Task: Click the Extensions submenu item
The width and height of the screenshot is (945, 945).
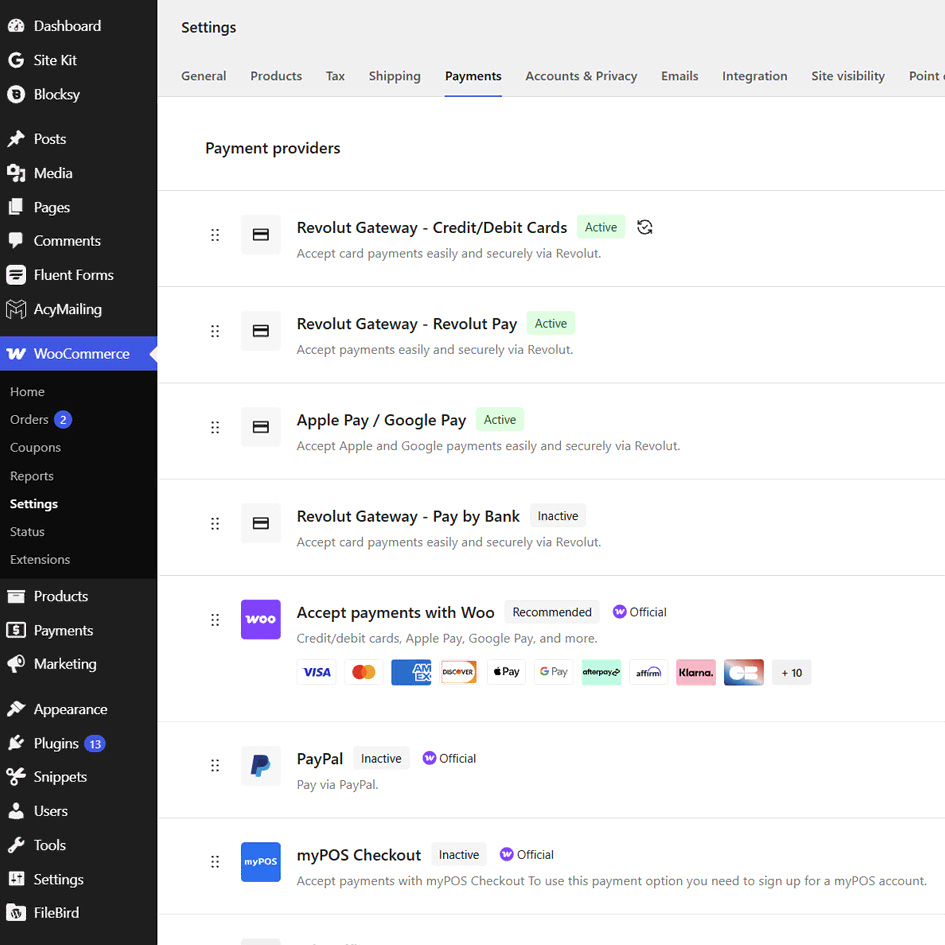Action: point(40,559)
